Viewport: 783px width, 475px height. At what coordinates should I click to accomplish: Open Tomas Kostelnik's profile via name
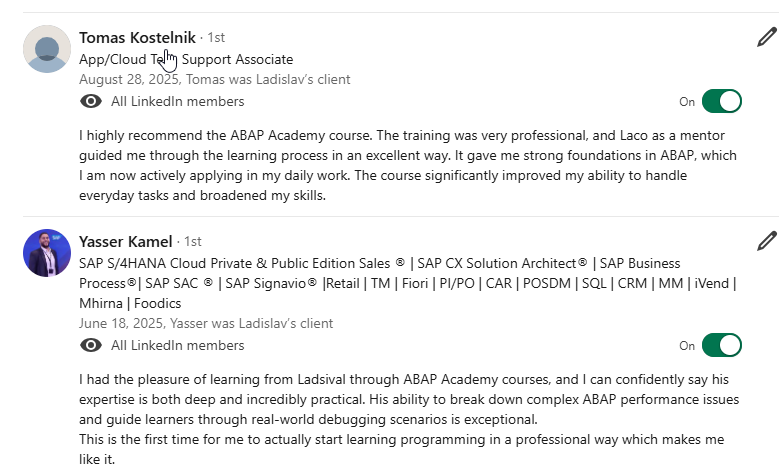(137, 38)
